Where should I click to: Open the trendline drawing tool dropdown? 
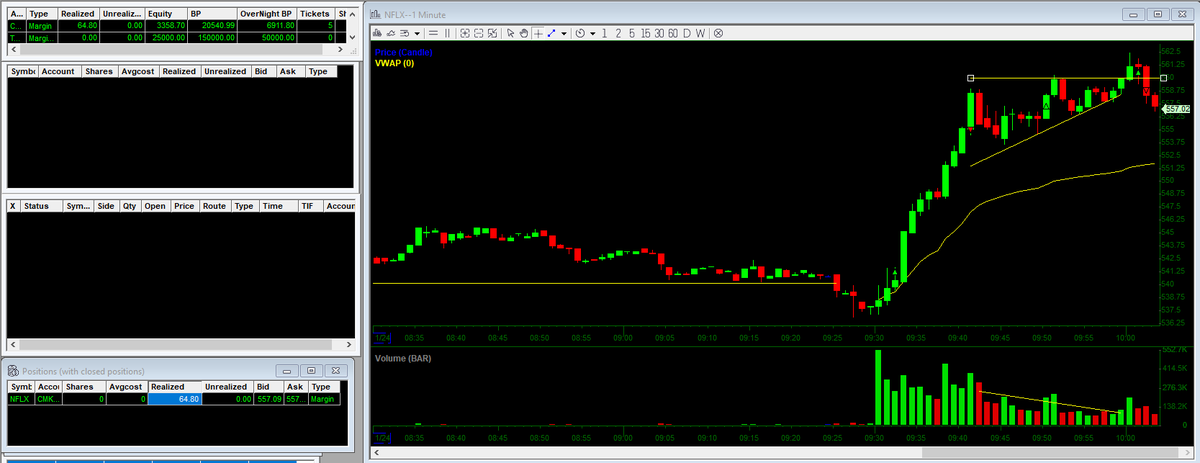564,33
